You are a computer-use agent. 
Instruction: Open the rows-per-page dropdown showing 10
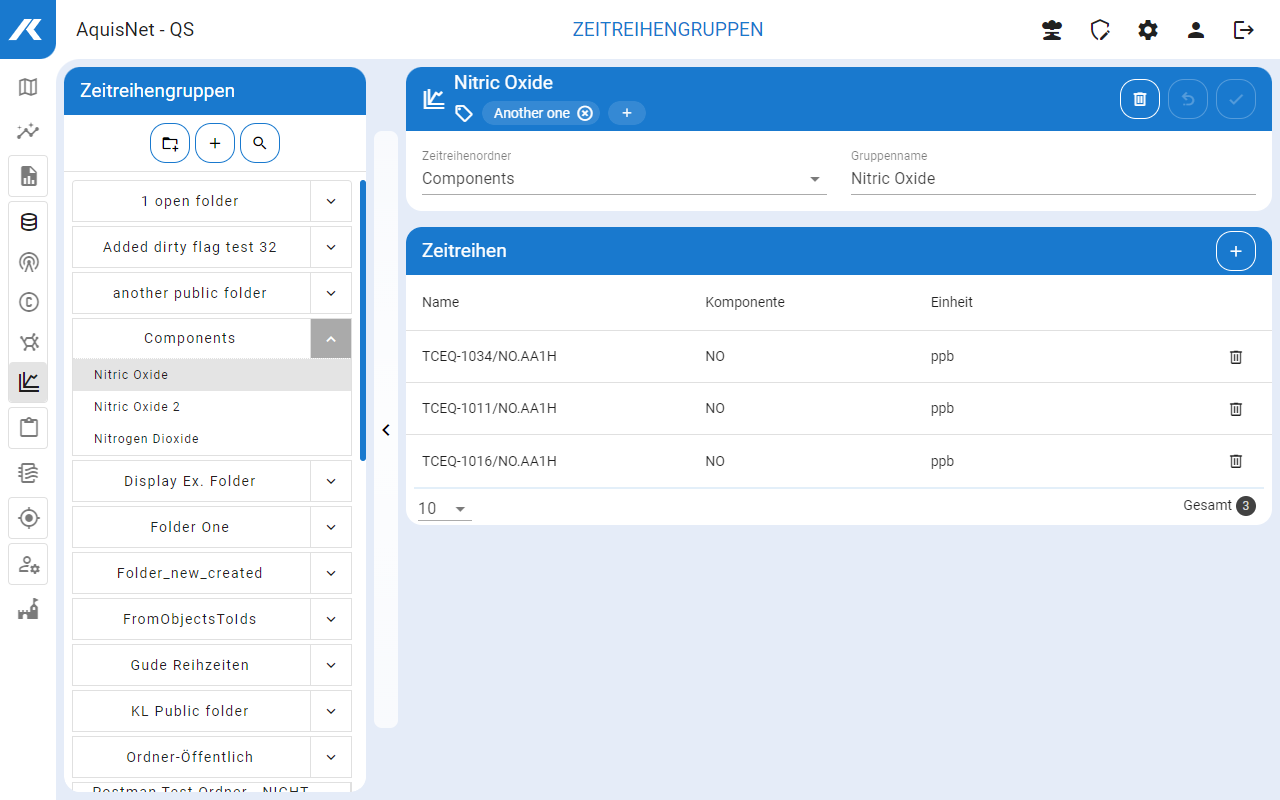click(444, 509)
